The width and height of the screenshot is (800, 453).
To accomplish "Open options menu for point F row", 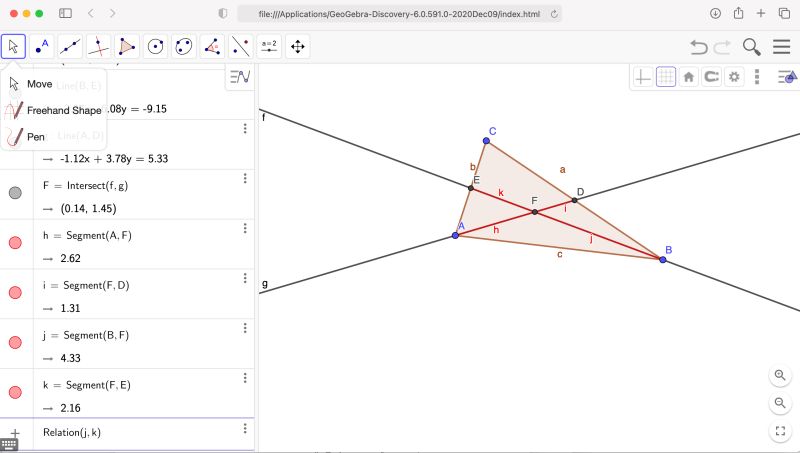I will (245, 179).
